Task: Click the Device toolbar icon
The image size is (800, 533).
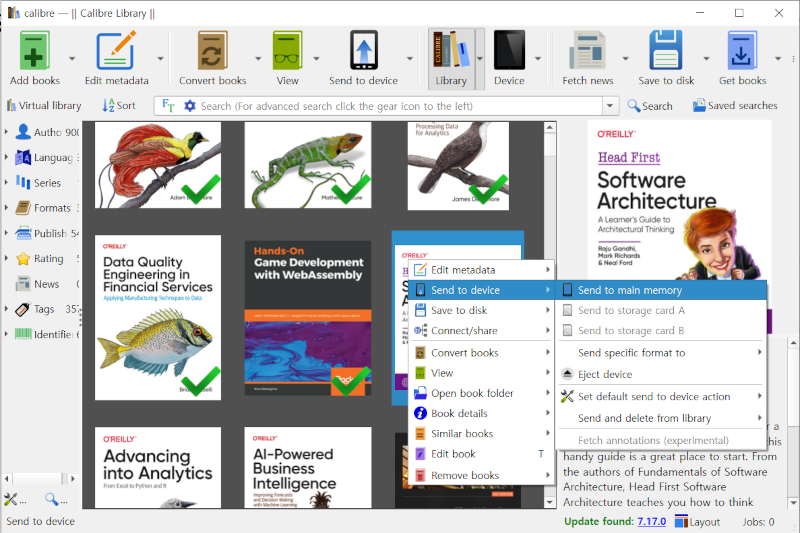Action: (509, 50)
